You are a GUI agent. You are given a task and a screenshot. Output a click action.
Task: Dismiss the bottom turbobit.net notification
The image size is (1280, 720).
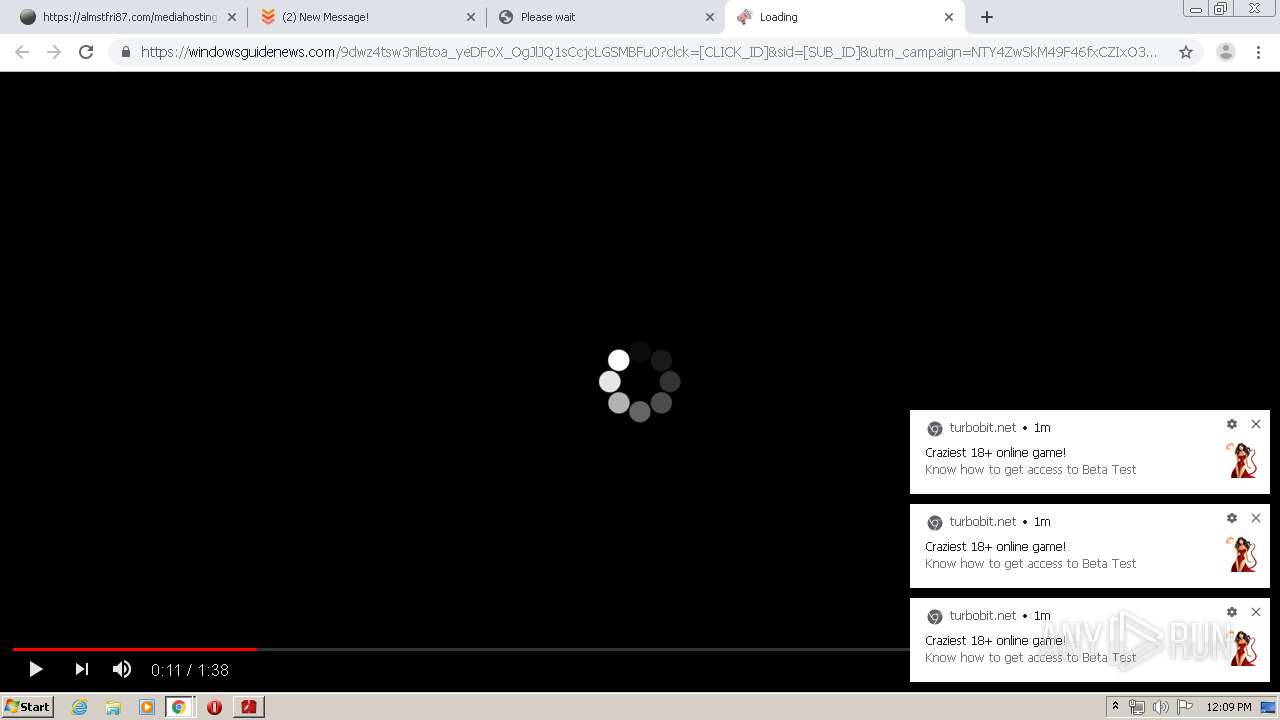[1256, 612]
